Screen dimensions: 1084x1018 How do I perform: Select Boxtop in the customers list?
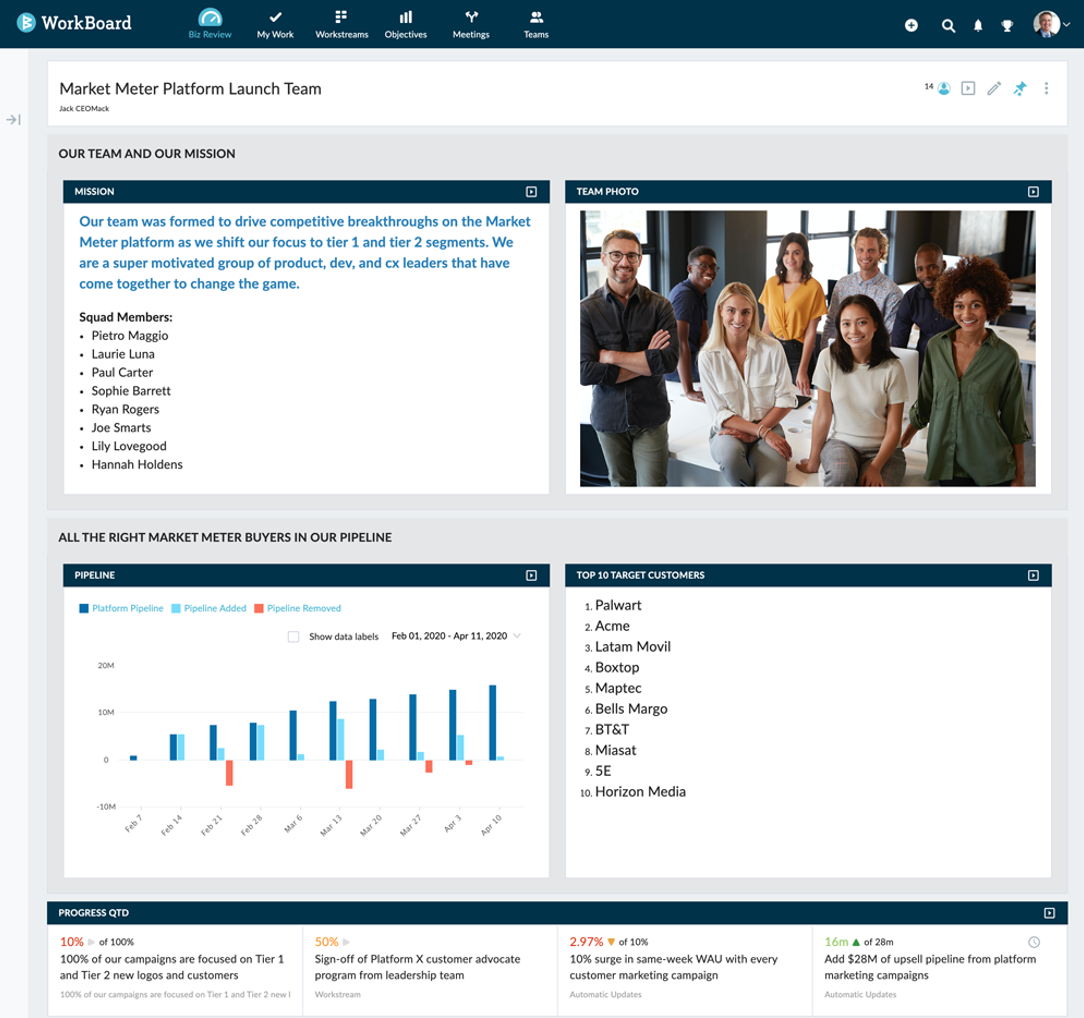(617, 668)
